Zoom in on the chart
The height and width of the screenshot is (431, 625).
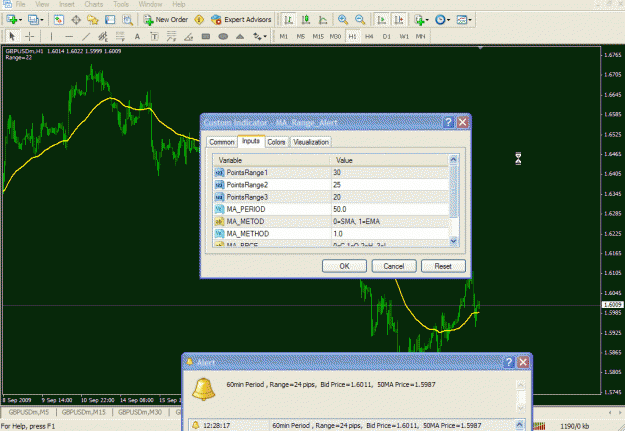[343, 20]
